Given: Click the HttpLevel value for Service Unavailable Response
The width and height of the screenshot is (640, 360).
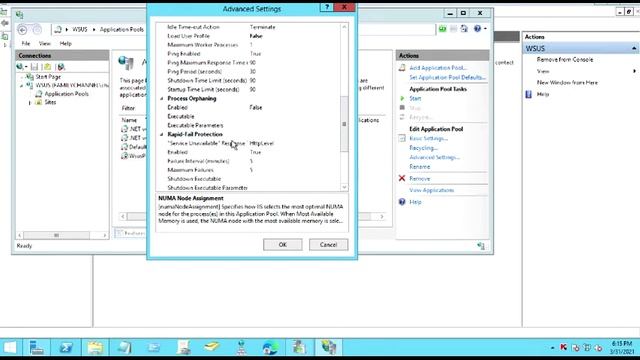Looking at the screenshot, I should pos(262,143).
